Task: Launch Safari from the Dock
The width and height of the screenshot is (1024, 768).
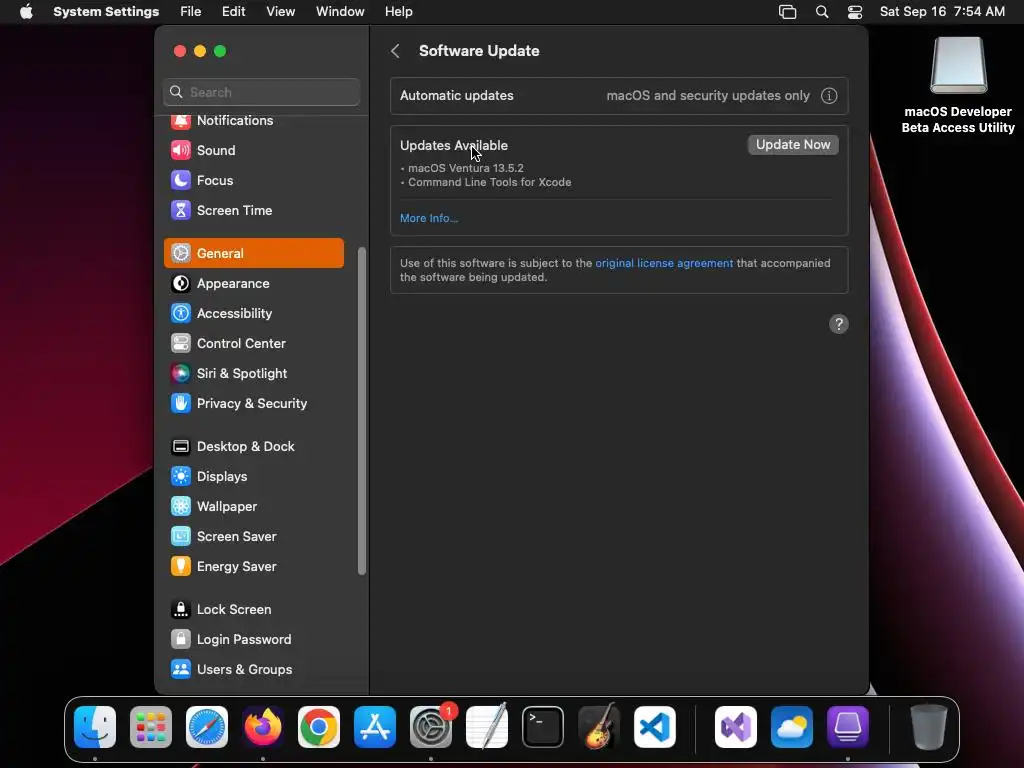Action: (x=207, y=727)
